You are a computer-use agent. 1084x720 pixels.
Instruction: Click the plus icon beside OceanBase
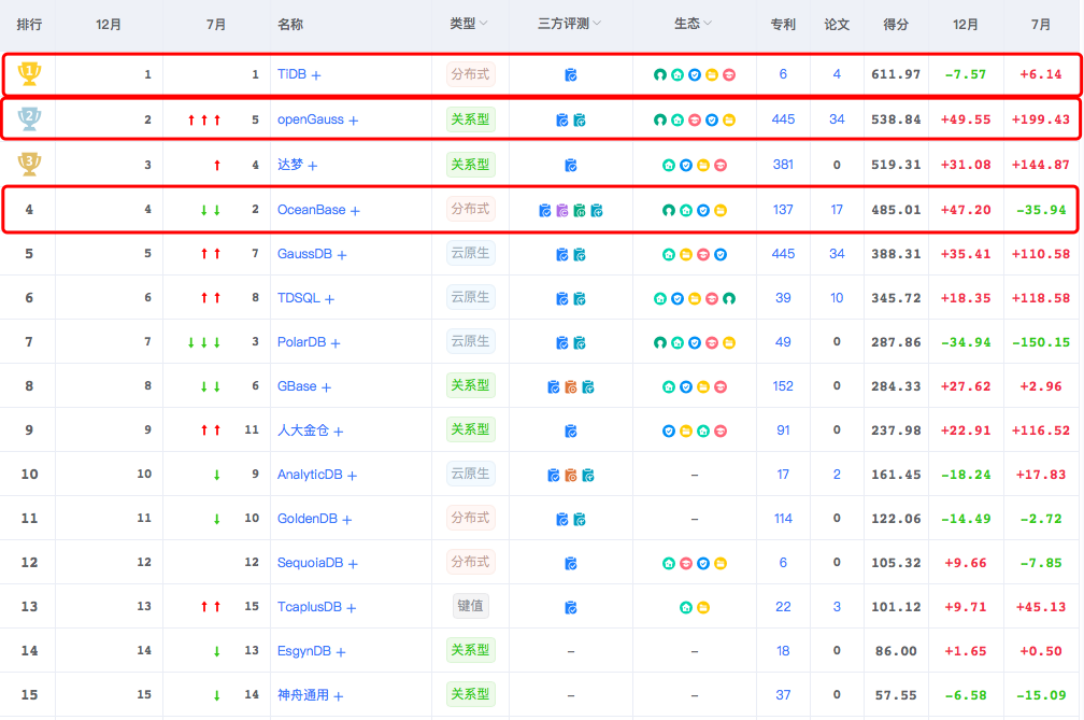[x=355, y=210]
